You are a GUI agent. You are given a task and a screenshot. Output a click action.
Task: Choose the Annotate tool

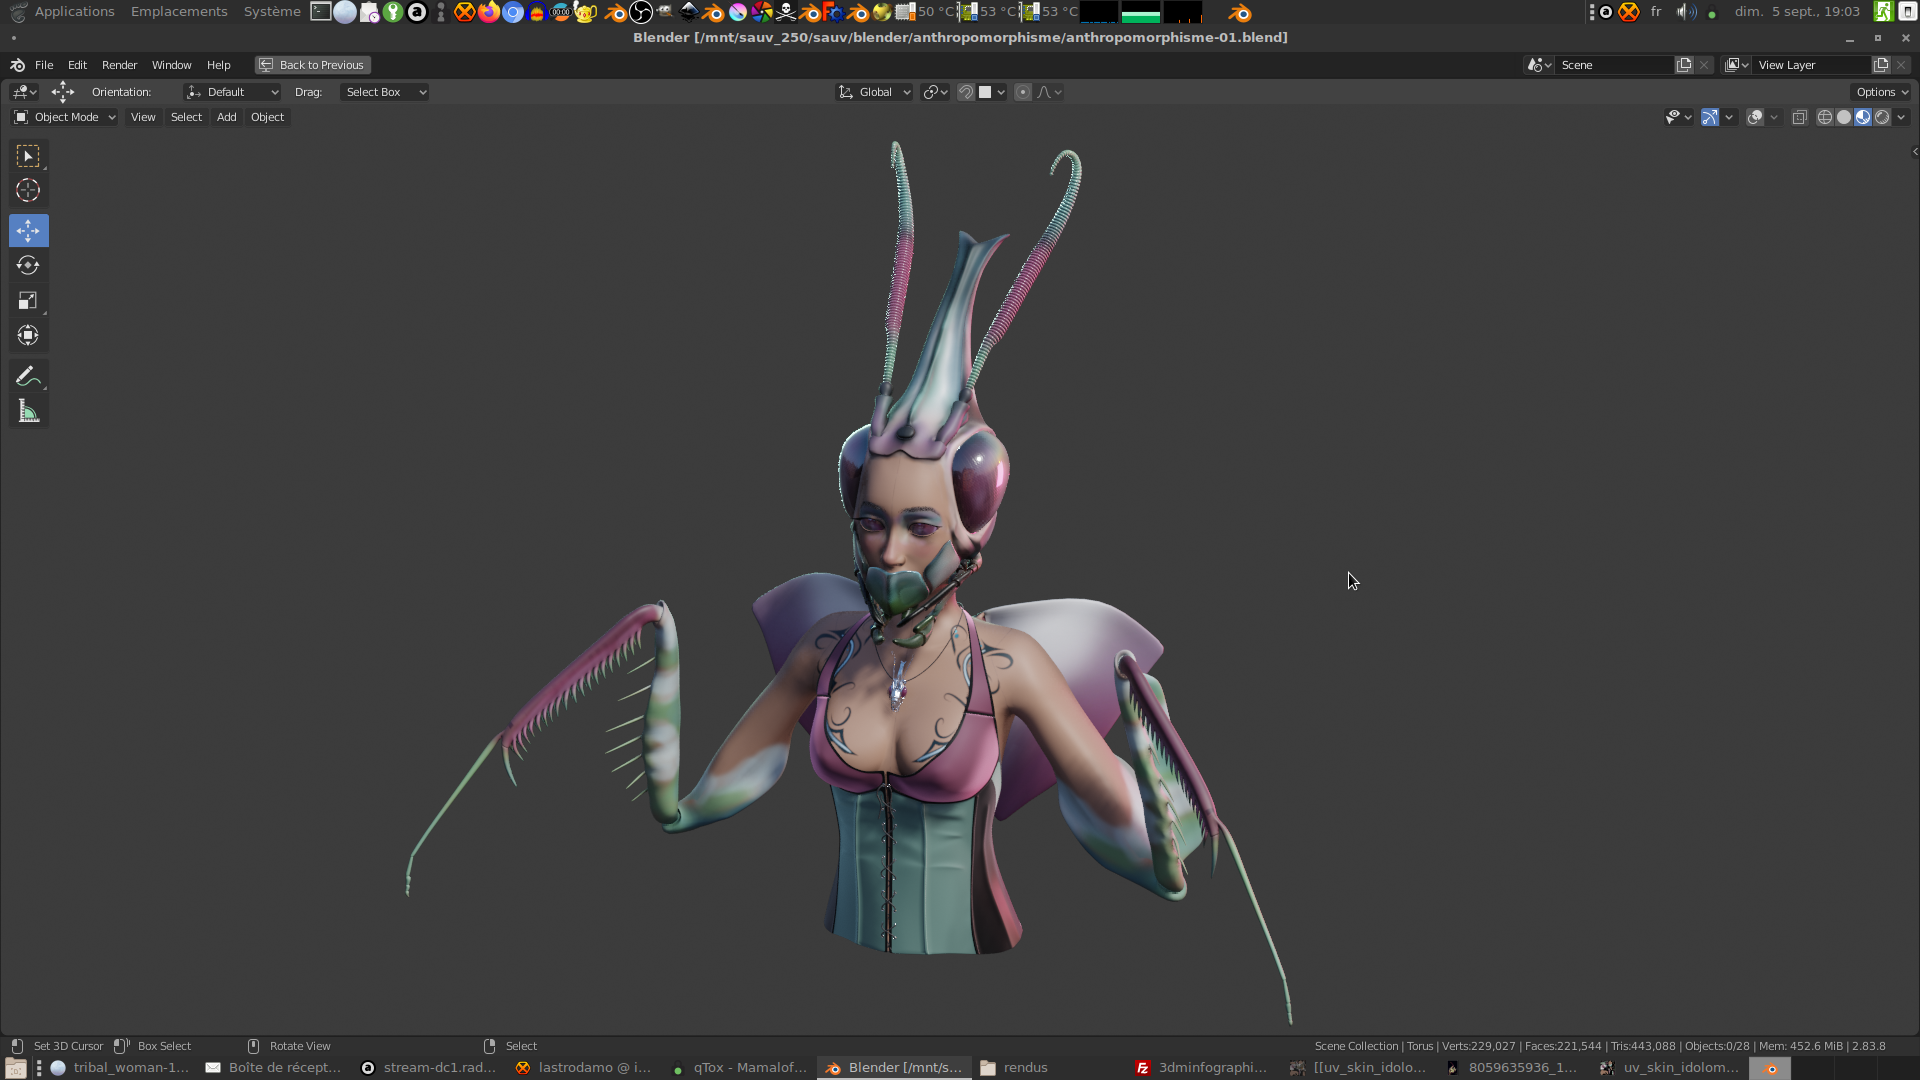[28, 377]
